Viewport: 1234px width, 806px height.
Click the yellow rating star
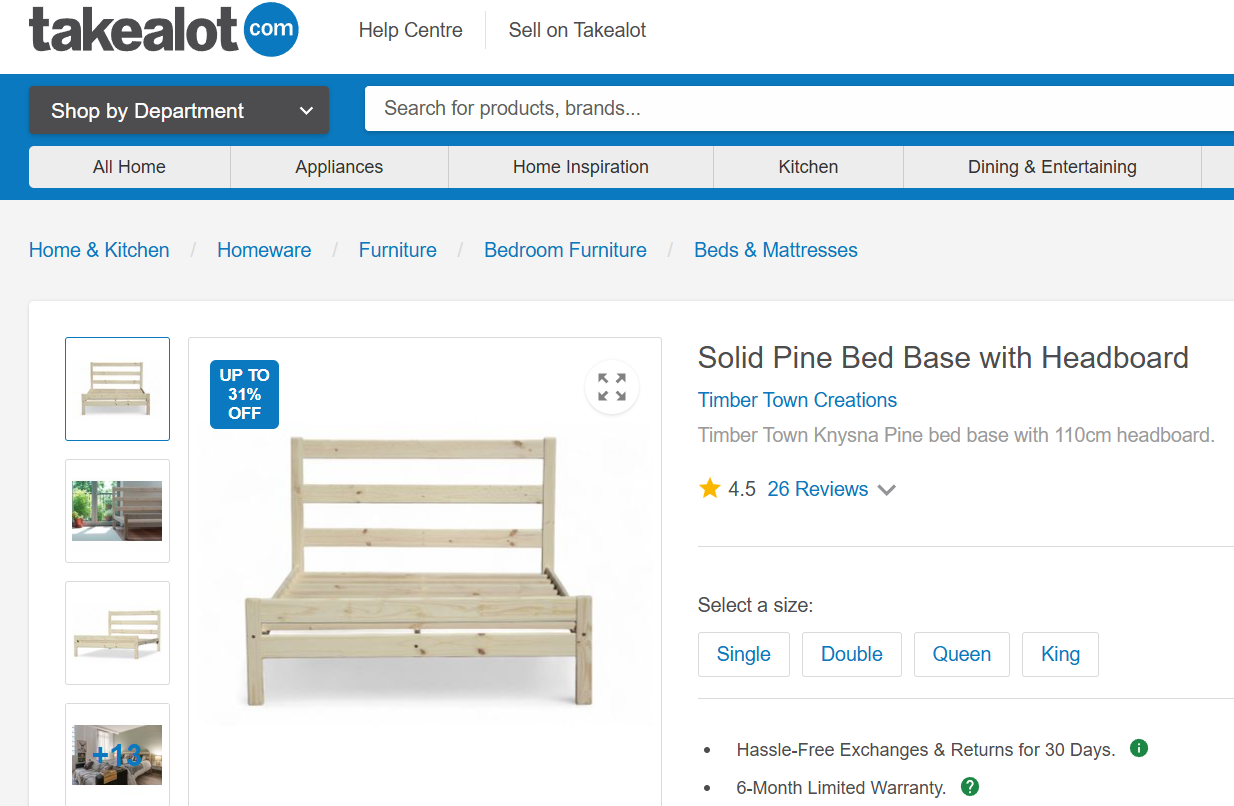point(710,489)
